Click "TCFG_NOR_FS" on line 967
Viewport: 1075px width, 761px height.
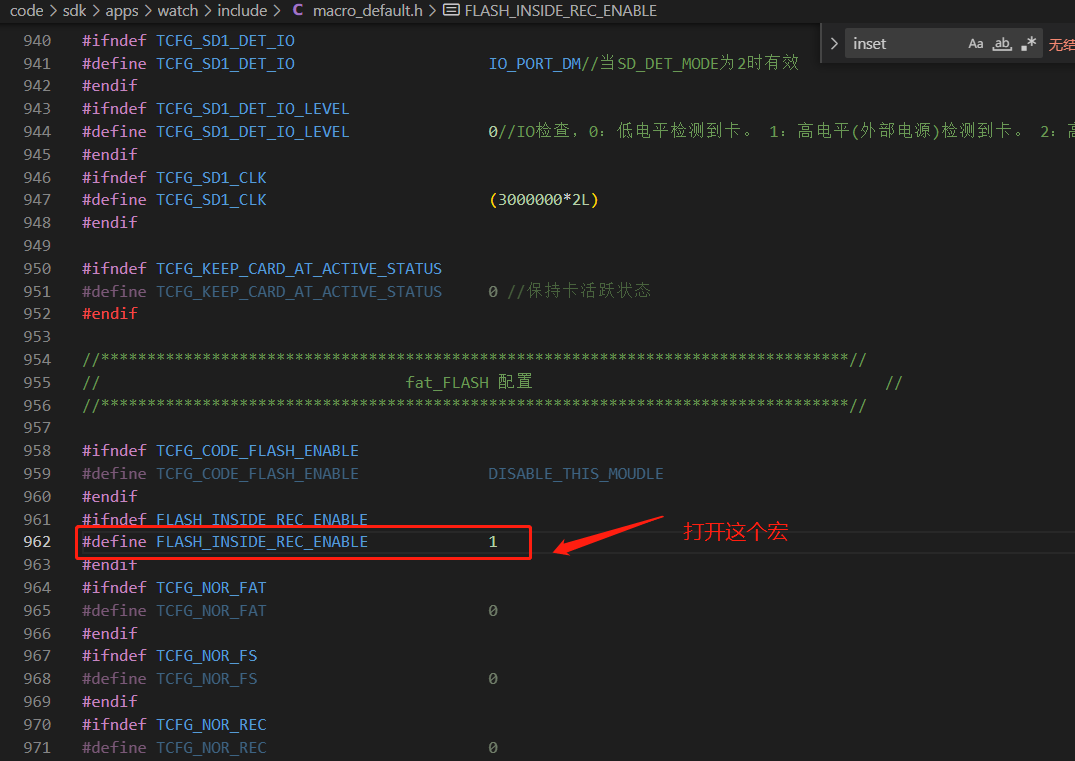[207, 656]
